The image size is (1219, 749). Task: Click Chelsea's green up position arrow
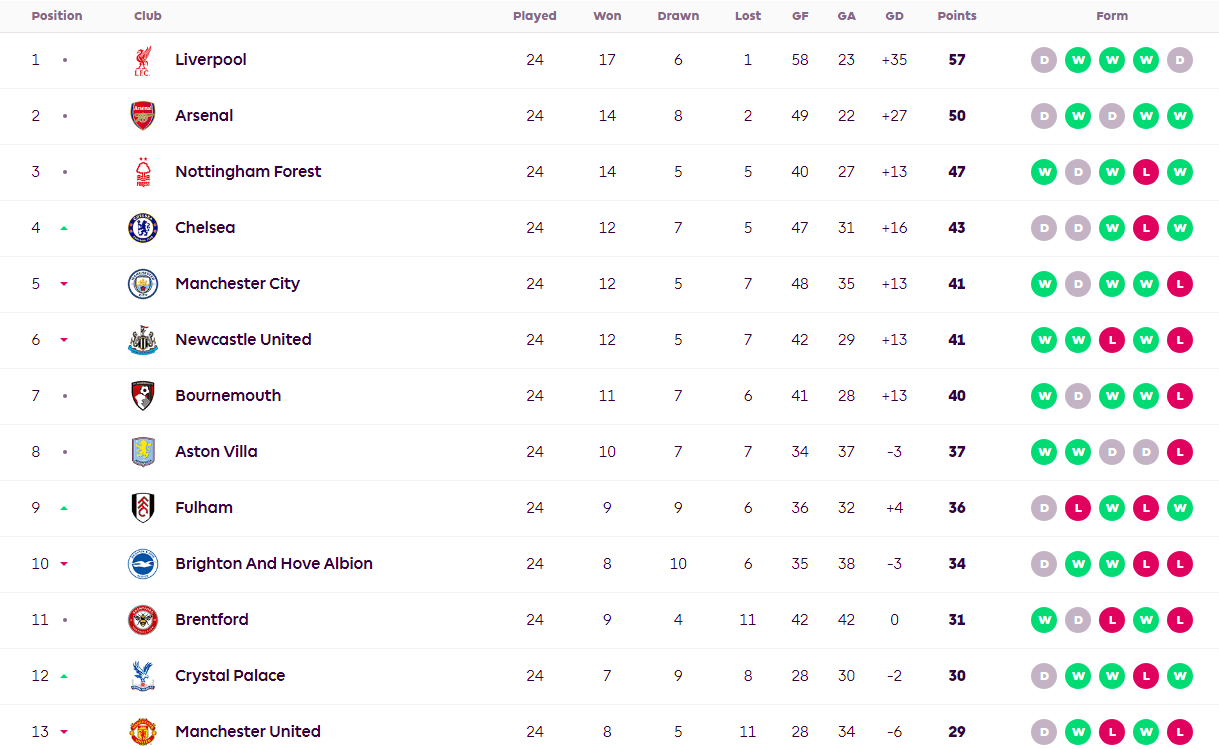click(64, 228)
